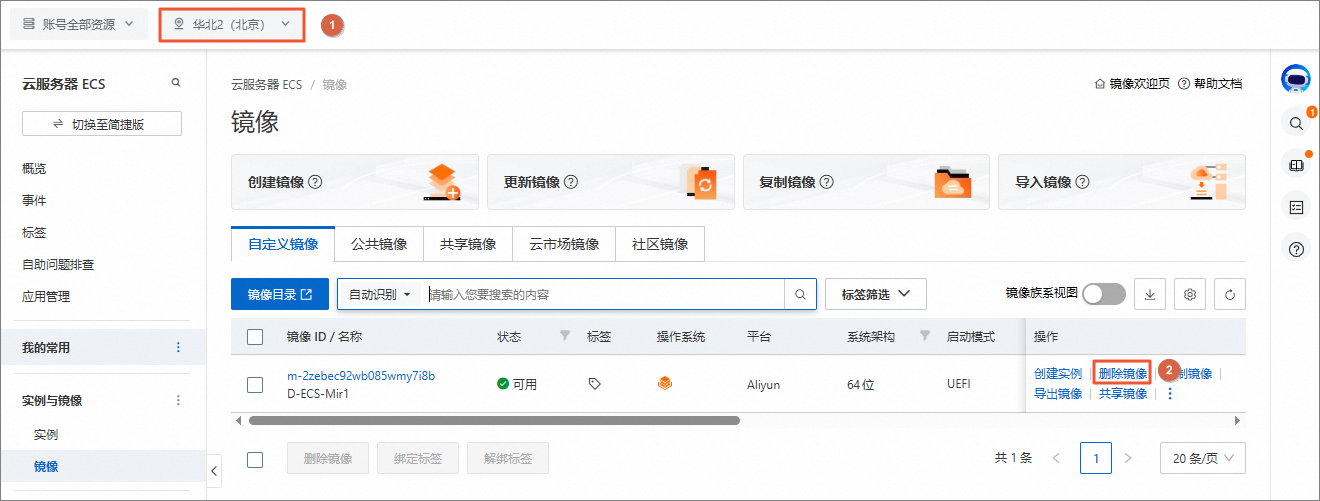Open 自动识别 search type dropdown

[x=380, y=295]
